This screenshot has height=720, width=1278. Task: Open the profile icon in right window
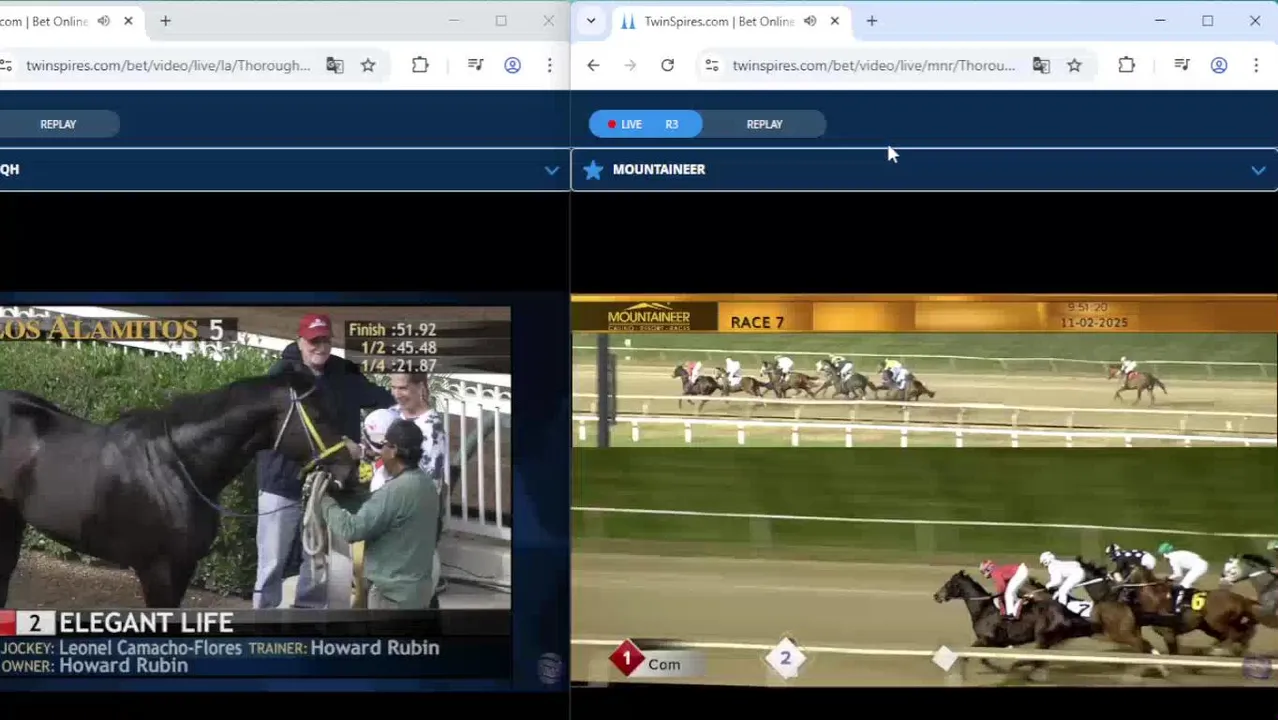coord(1219,65)
